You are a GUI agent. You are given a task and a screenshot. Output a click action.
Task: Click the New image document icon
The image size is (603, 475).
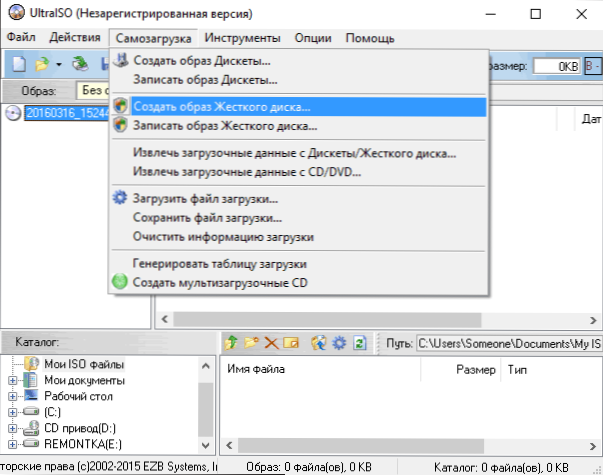pyautogui.click(x=19, y=64)
